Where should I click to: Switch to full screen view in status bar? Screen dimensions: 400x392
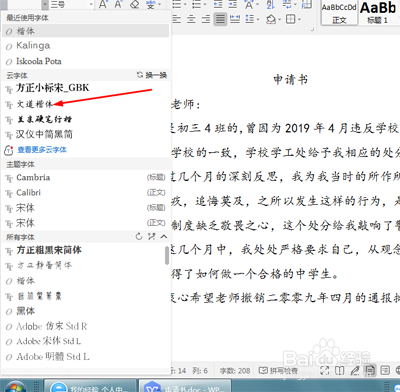pyautogui.click(x=325, y=370)
